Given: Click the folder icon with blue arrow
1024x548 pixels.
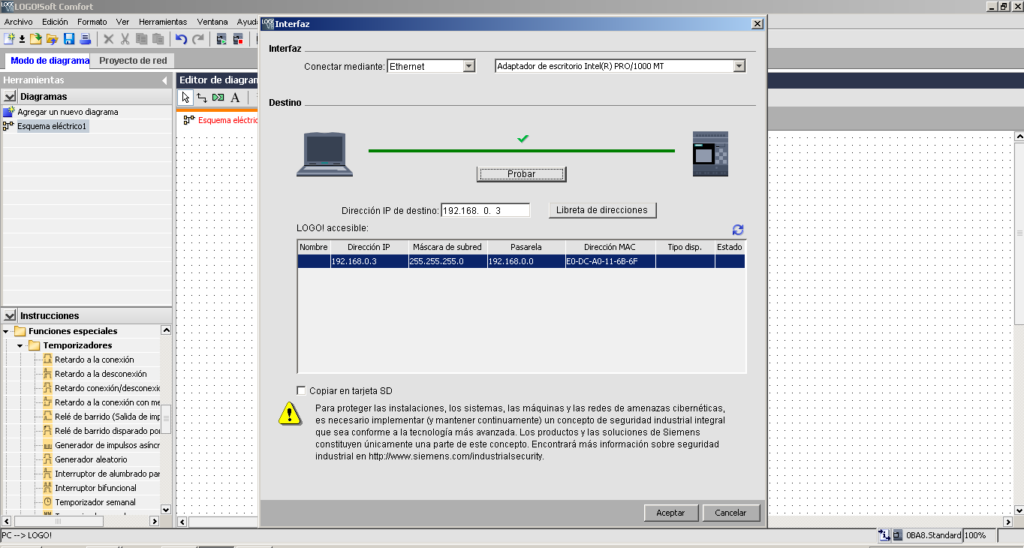Looking at the screenshot, I should tap(52, 39).
